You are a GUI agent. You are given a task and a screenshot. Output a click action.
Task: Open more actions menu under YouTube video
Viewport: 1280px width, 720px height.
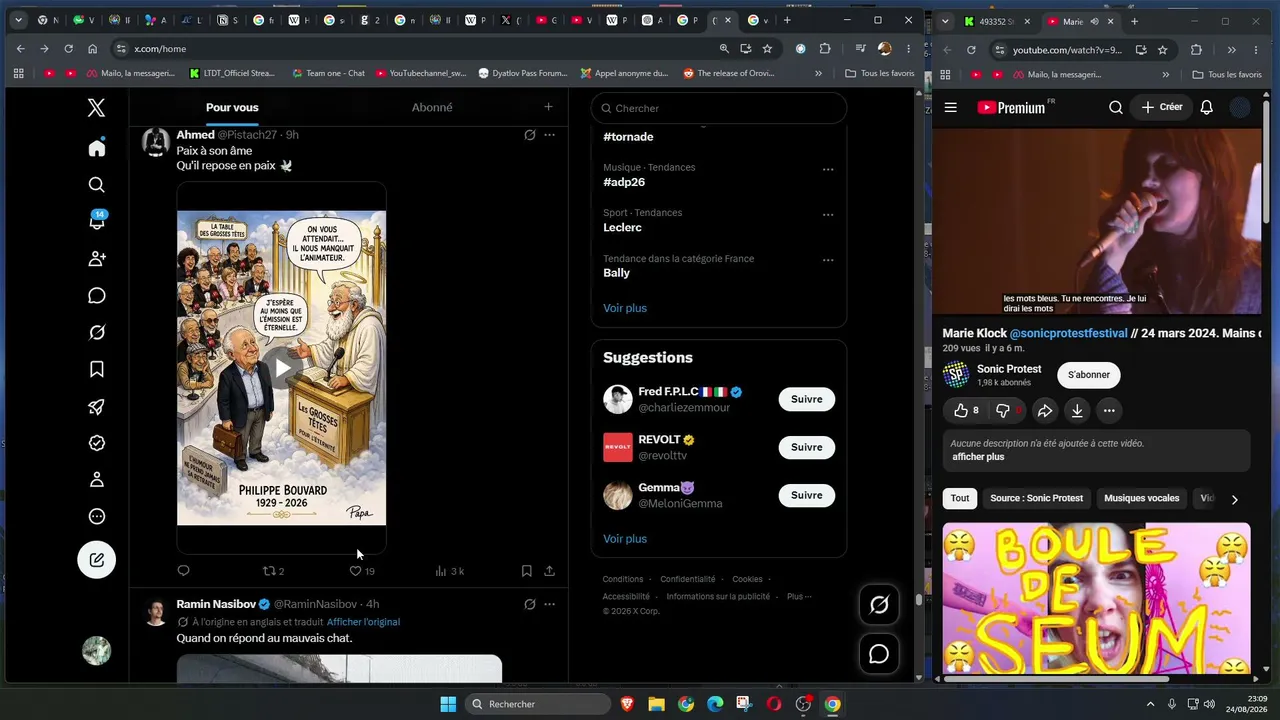tap(1109, 411)
